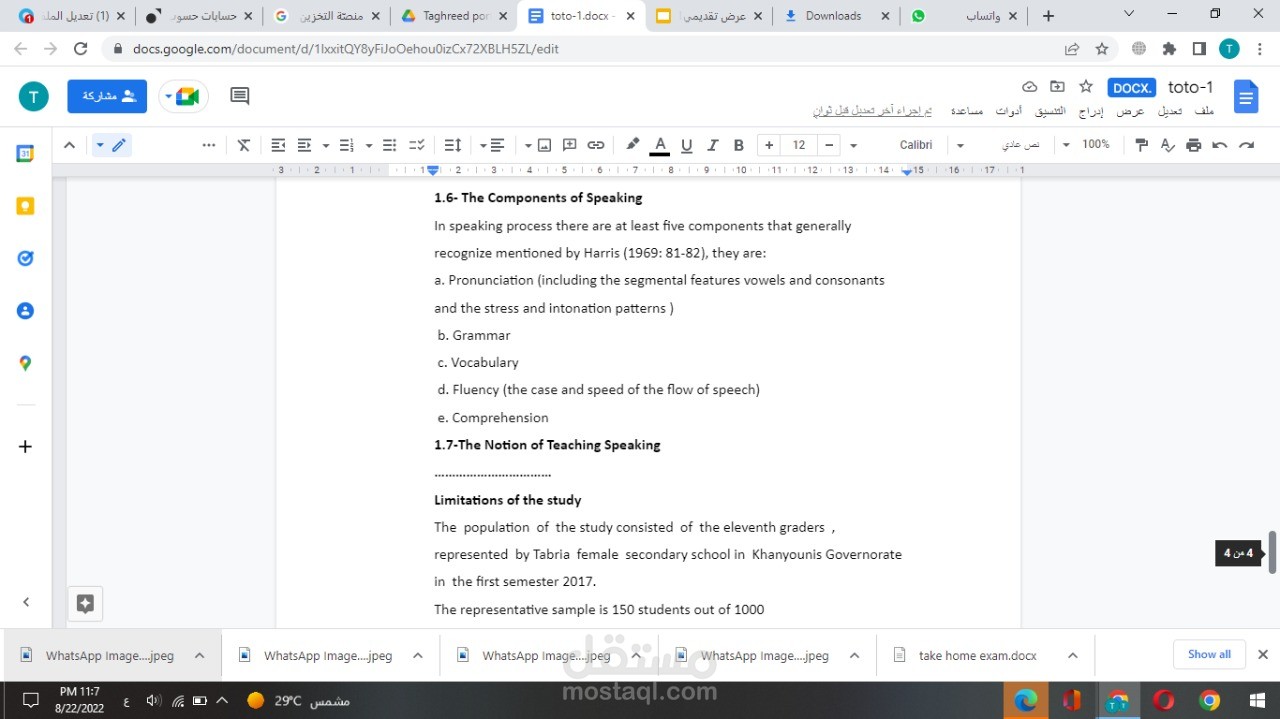The width and height of the screenshot is (1280, 719).
Task: Hide the side panel with the chevron
Action: click(26, 602)
